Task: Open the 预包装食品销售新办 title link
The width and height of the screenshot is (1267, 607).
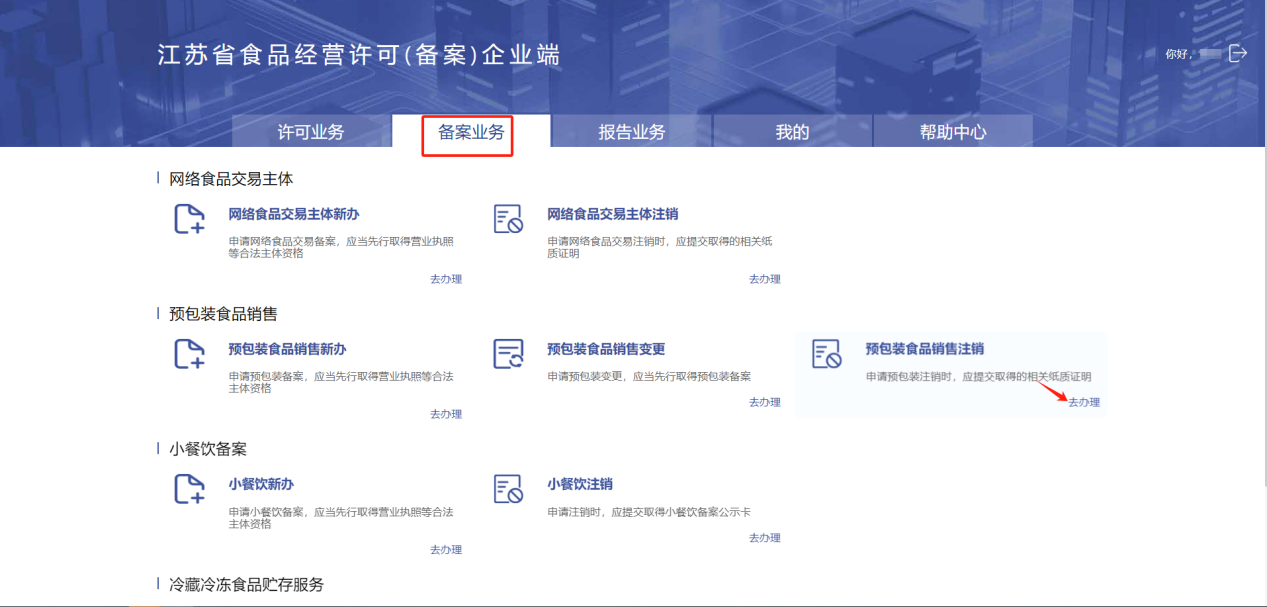Action: 287,349
